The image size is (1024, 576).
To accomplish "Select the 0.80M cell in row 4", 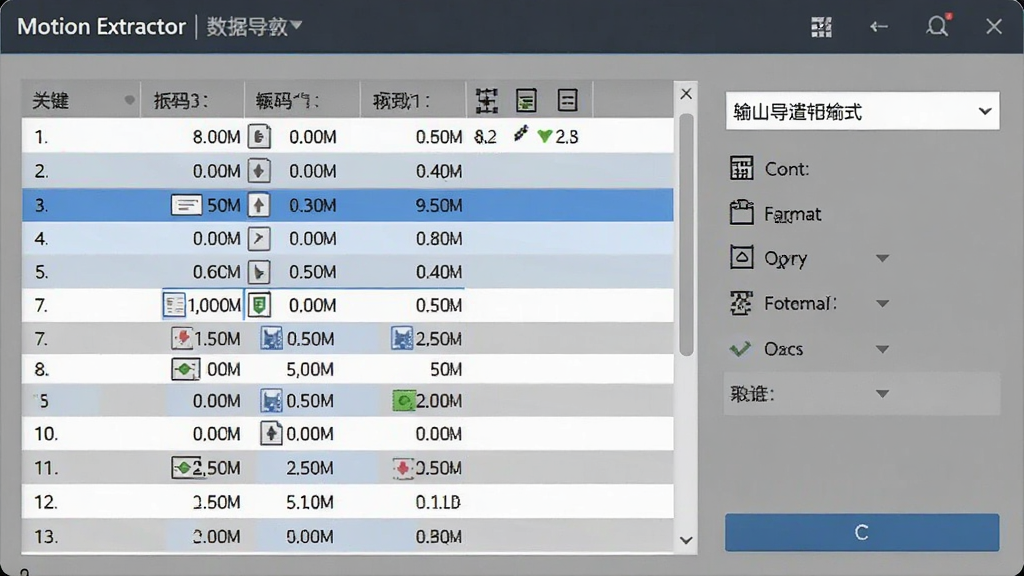I will pos(439,239).
